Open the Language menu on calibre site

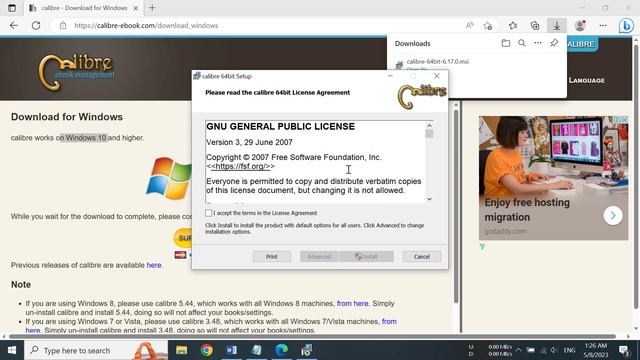587,80
